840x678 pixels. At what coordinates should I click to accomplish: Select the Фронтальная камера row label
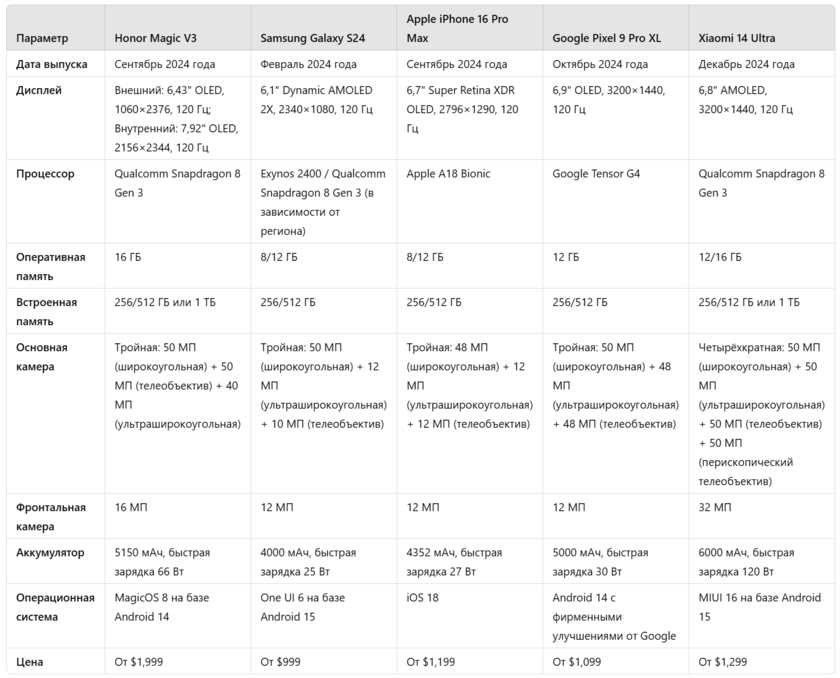(x=51, y=516)
